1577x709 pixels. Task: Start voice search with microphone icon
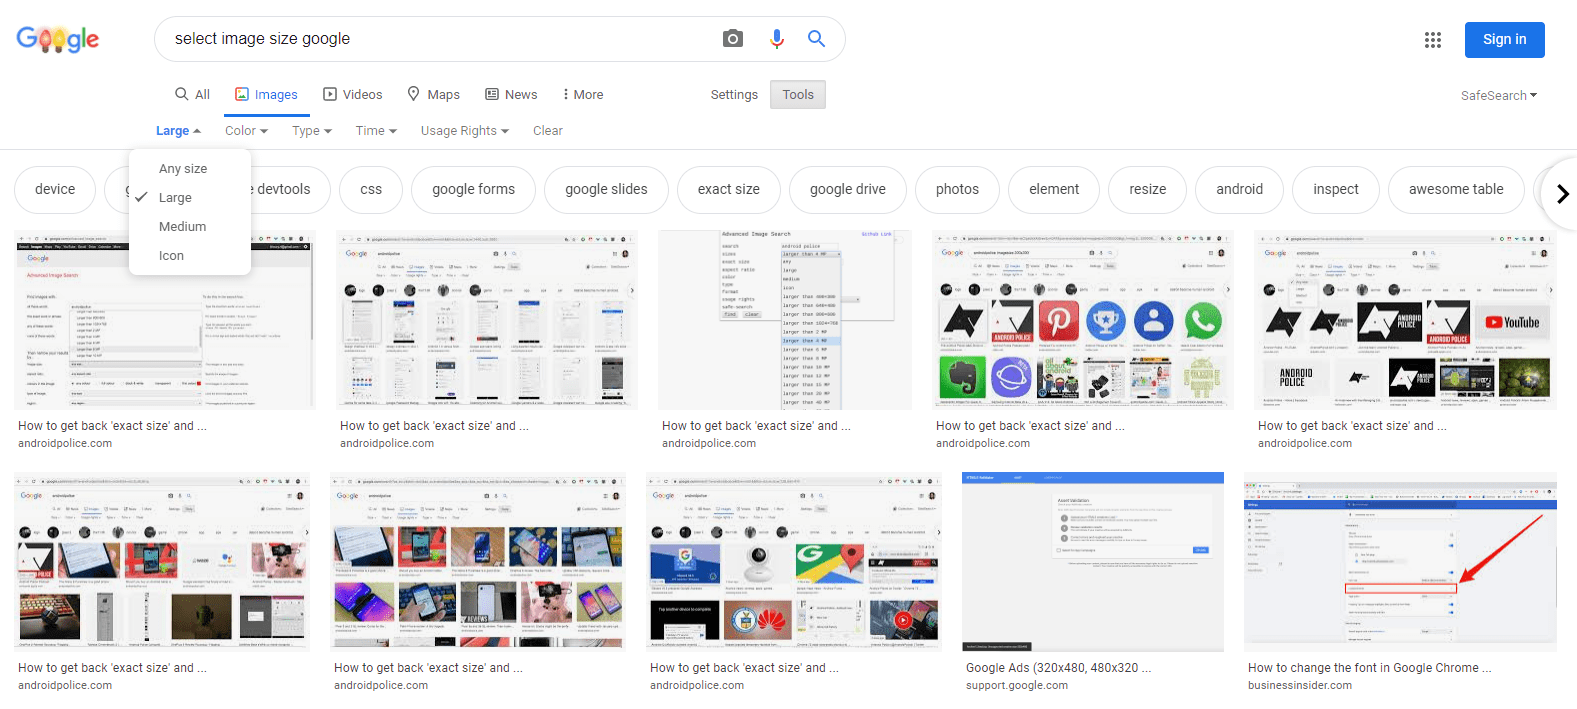point(777,39)
